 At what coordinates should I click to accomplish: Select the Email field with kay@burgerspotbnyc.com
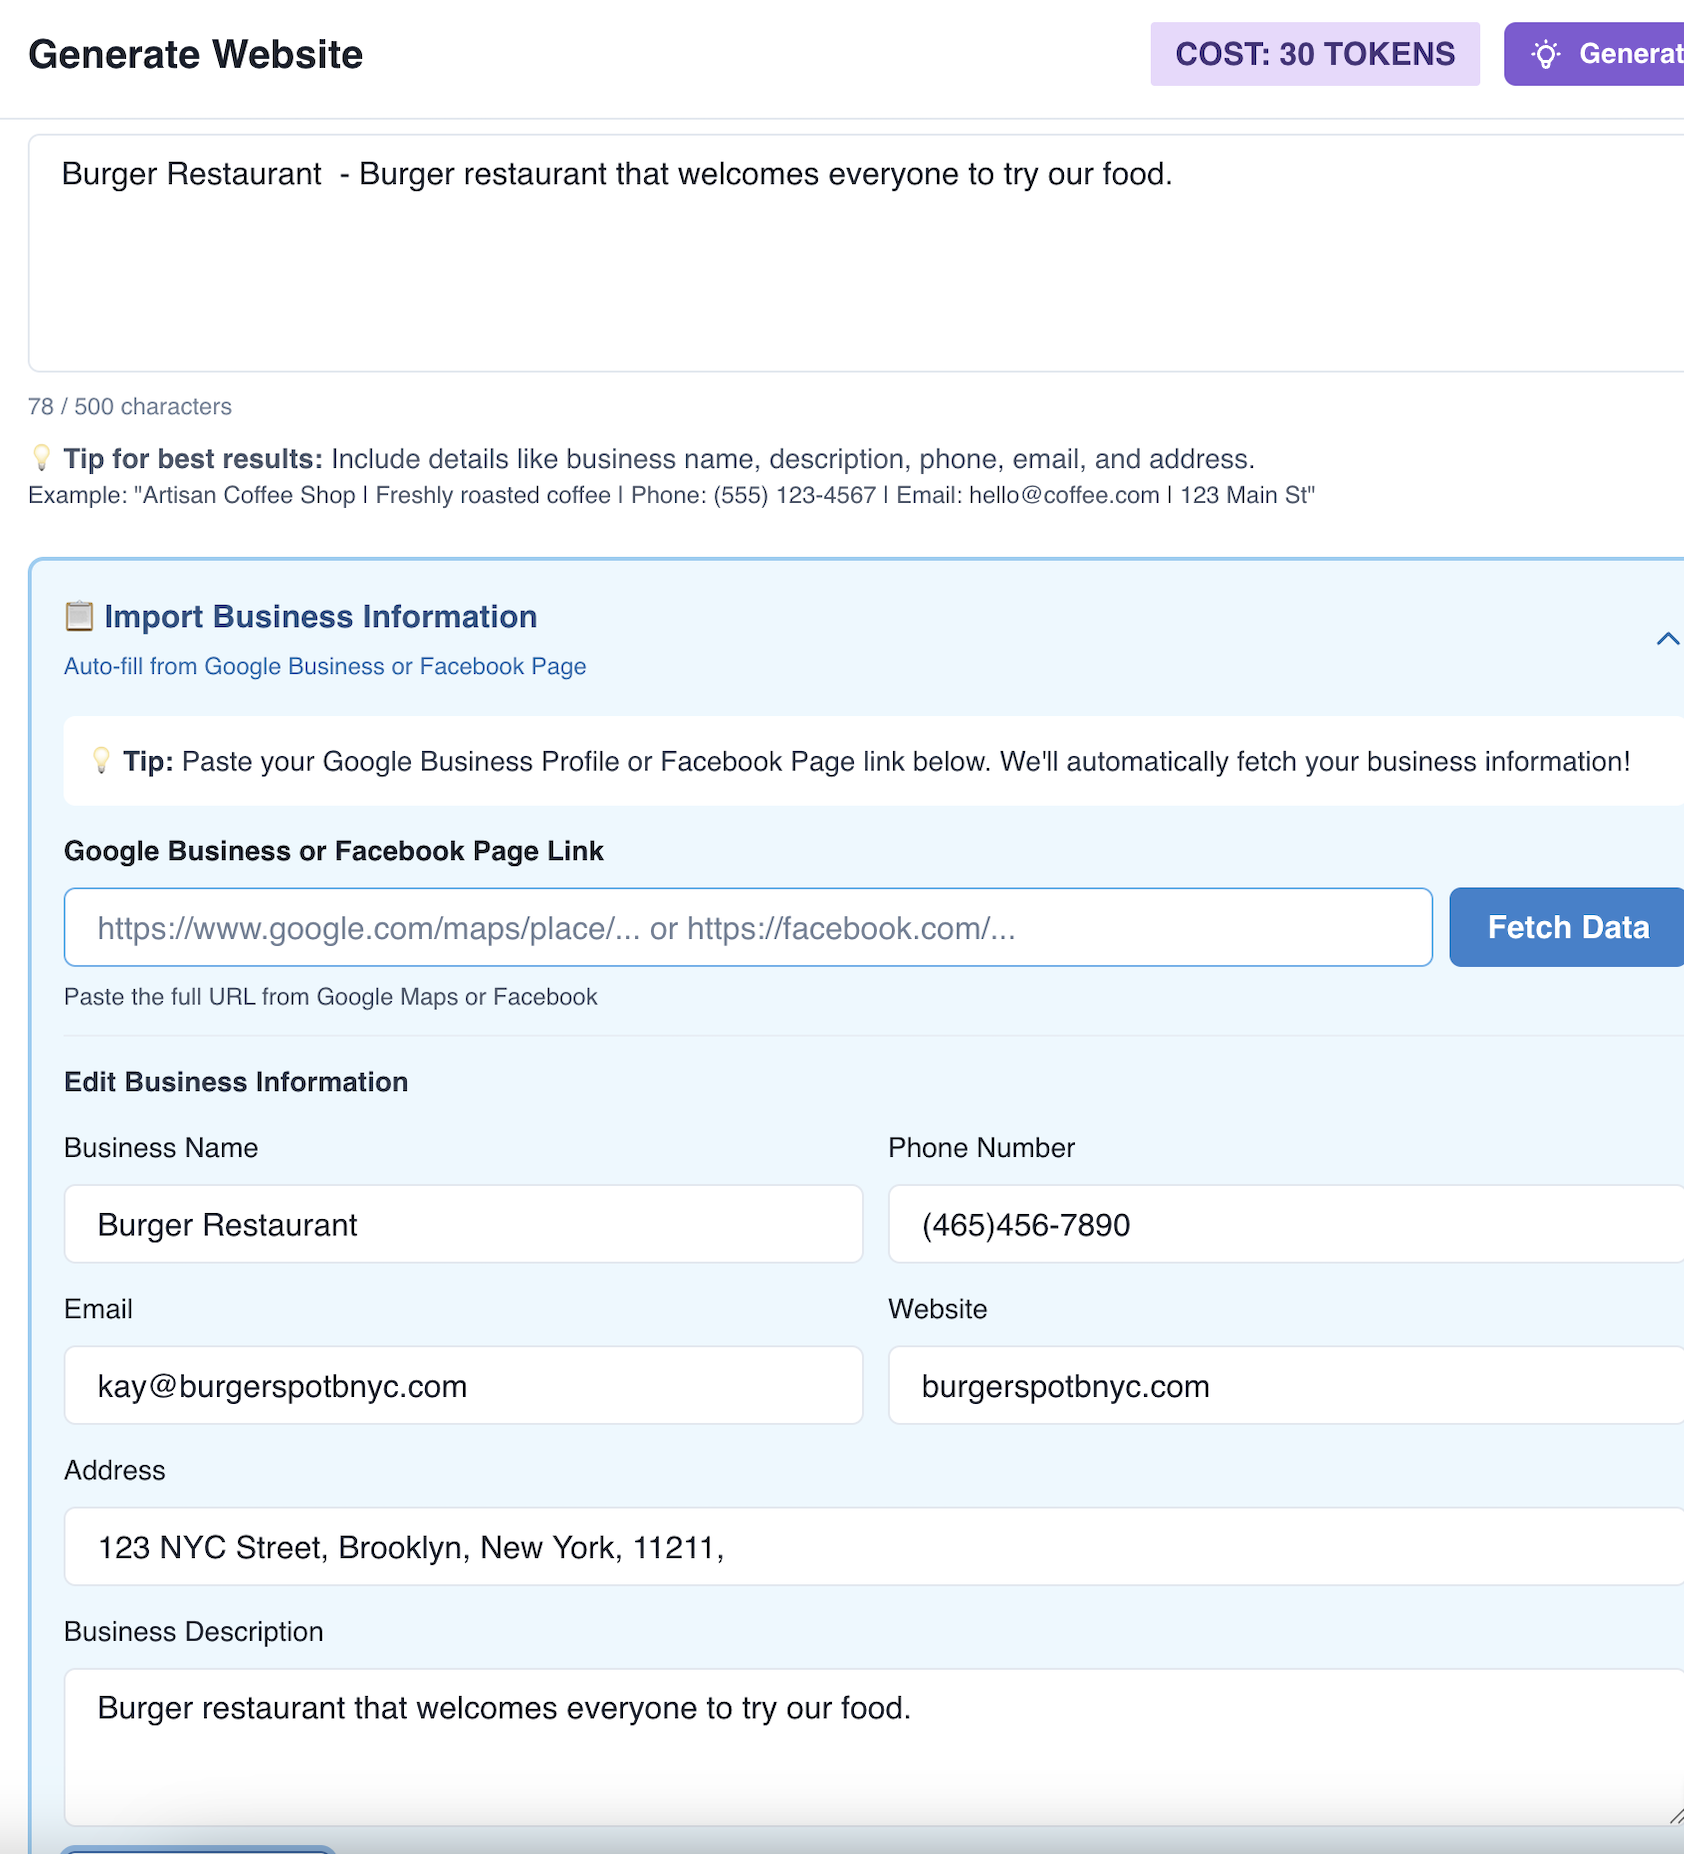coord(462,1385)
